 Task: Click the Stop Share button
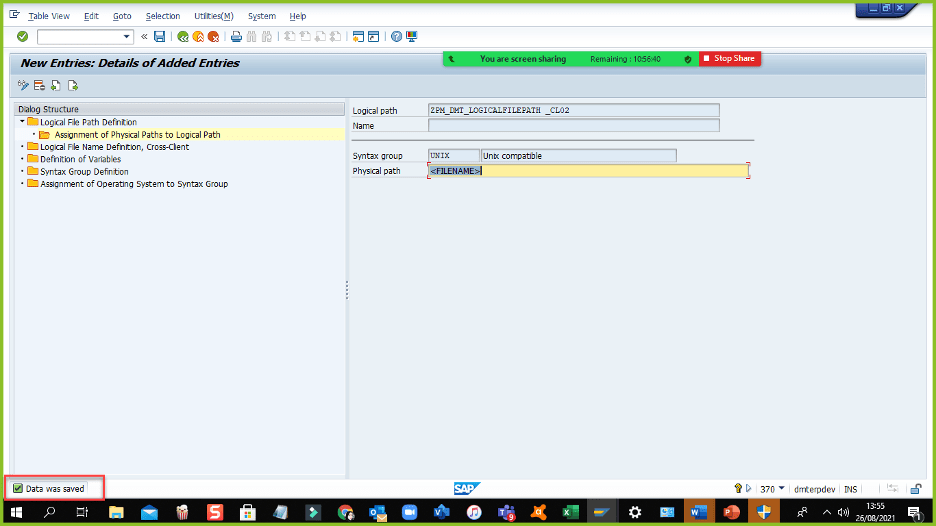click(x=730, y=59)
